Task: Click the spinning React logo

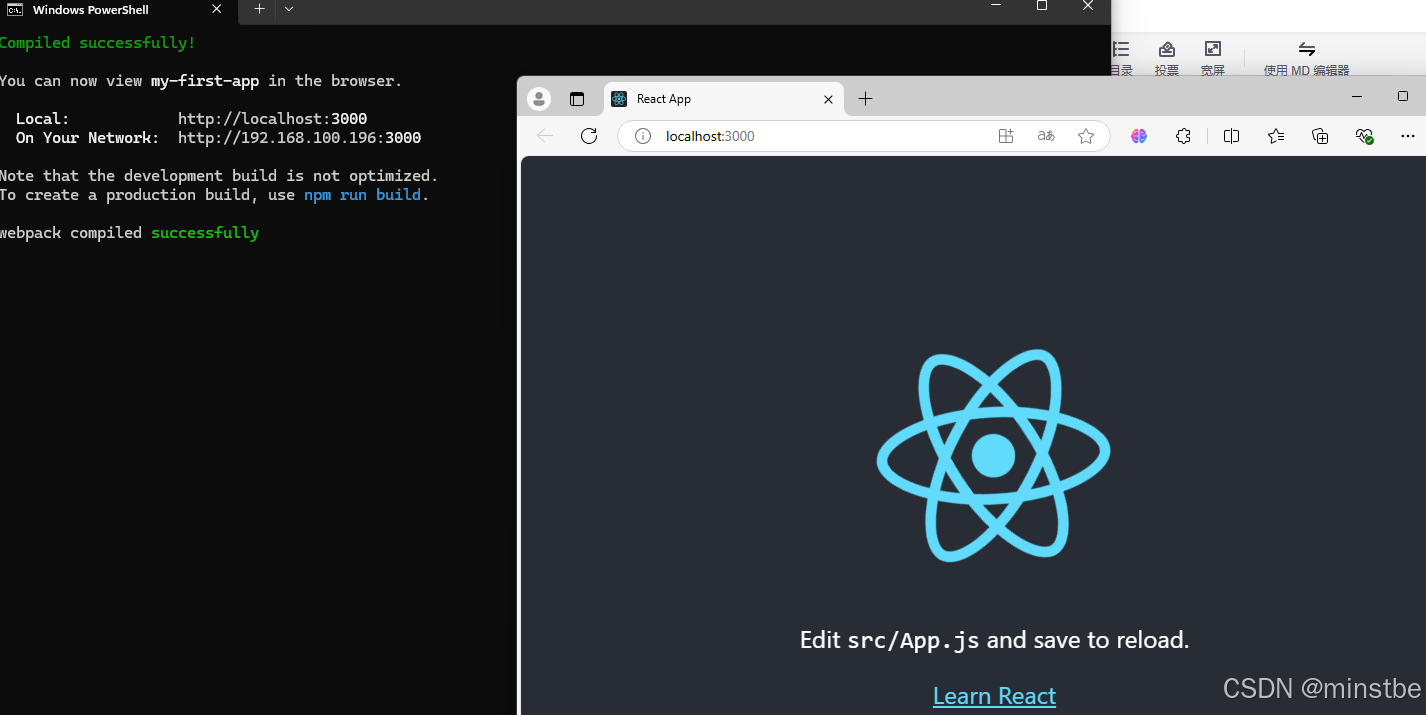Action: click(994, 455)
